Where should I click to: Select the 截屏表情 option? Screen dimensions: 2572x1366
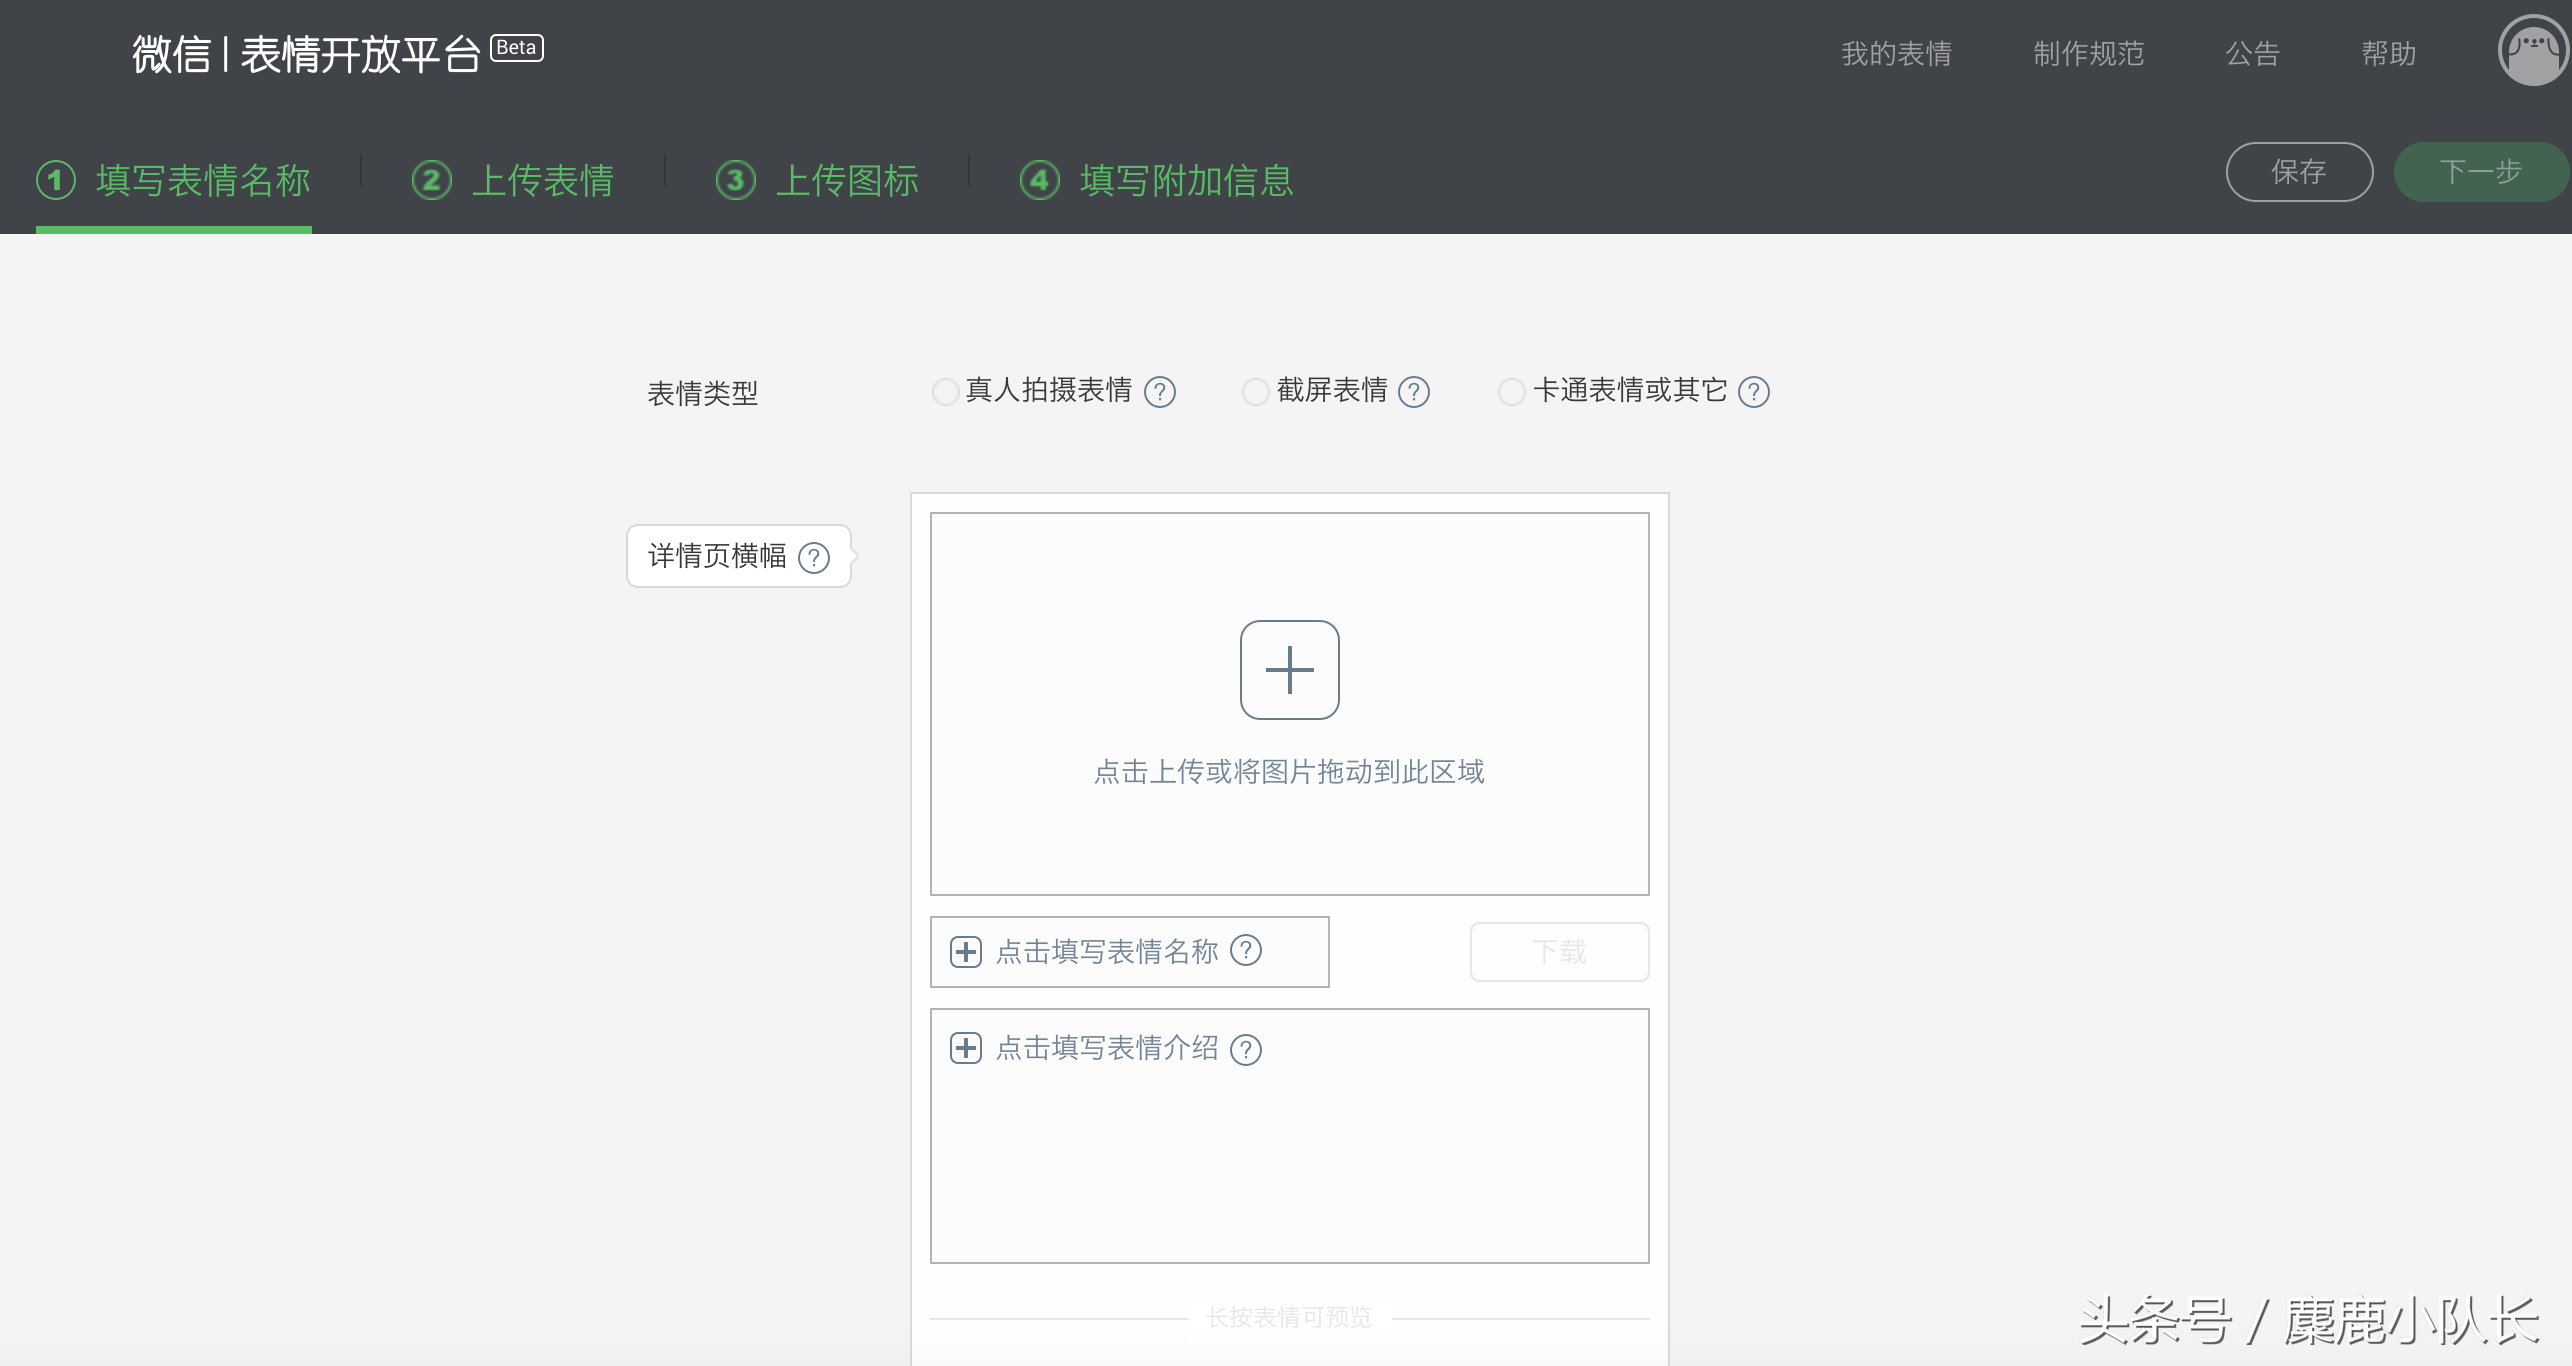click(1255, 392)
